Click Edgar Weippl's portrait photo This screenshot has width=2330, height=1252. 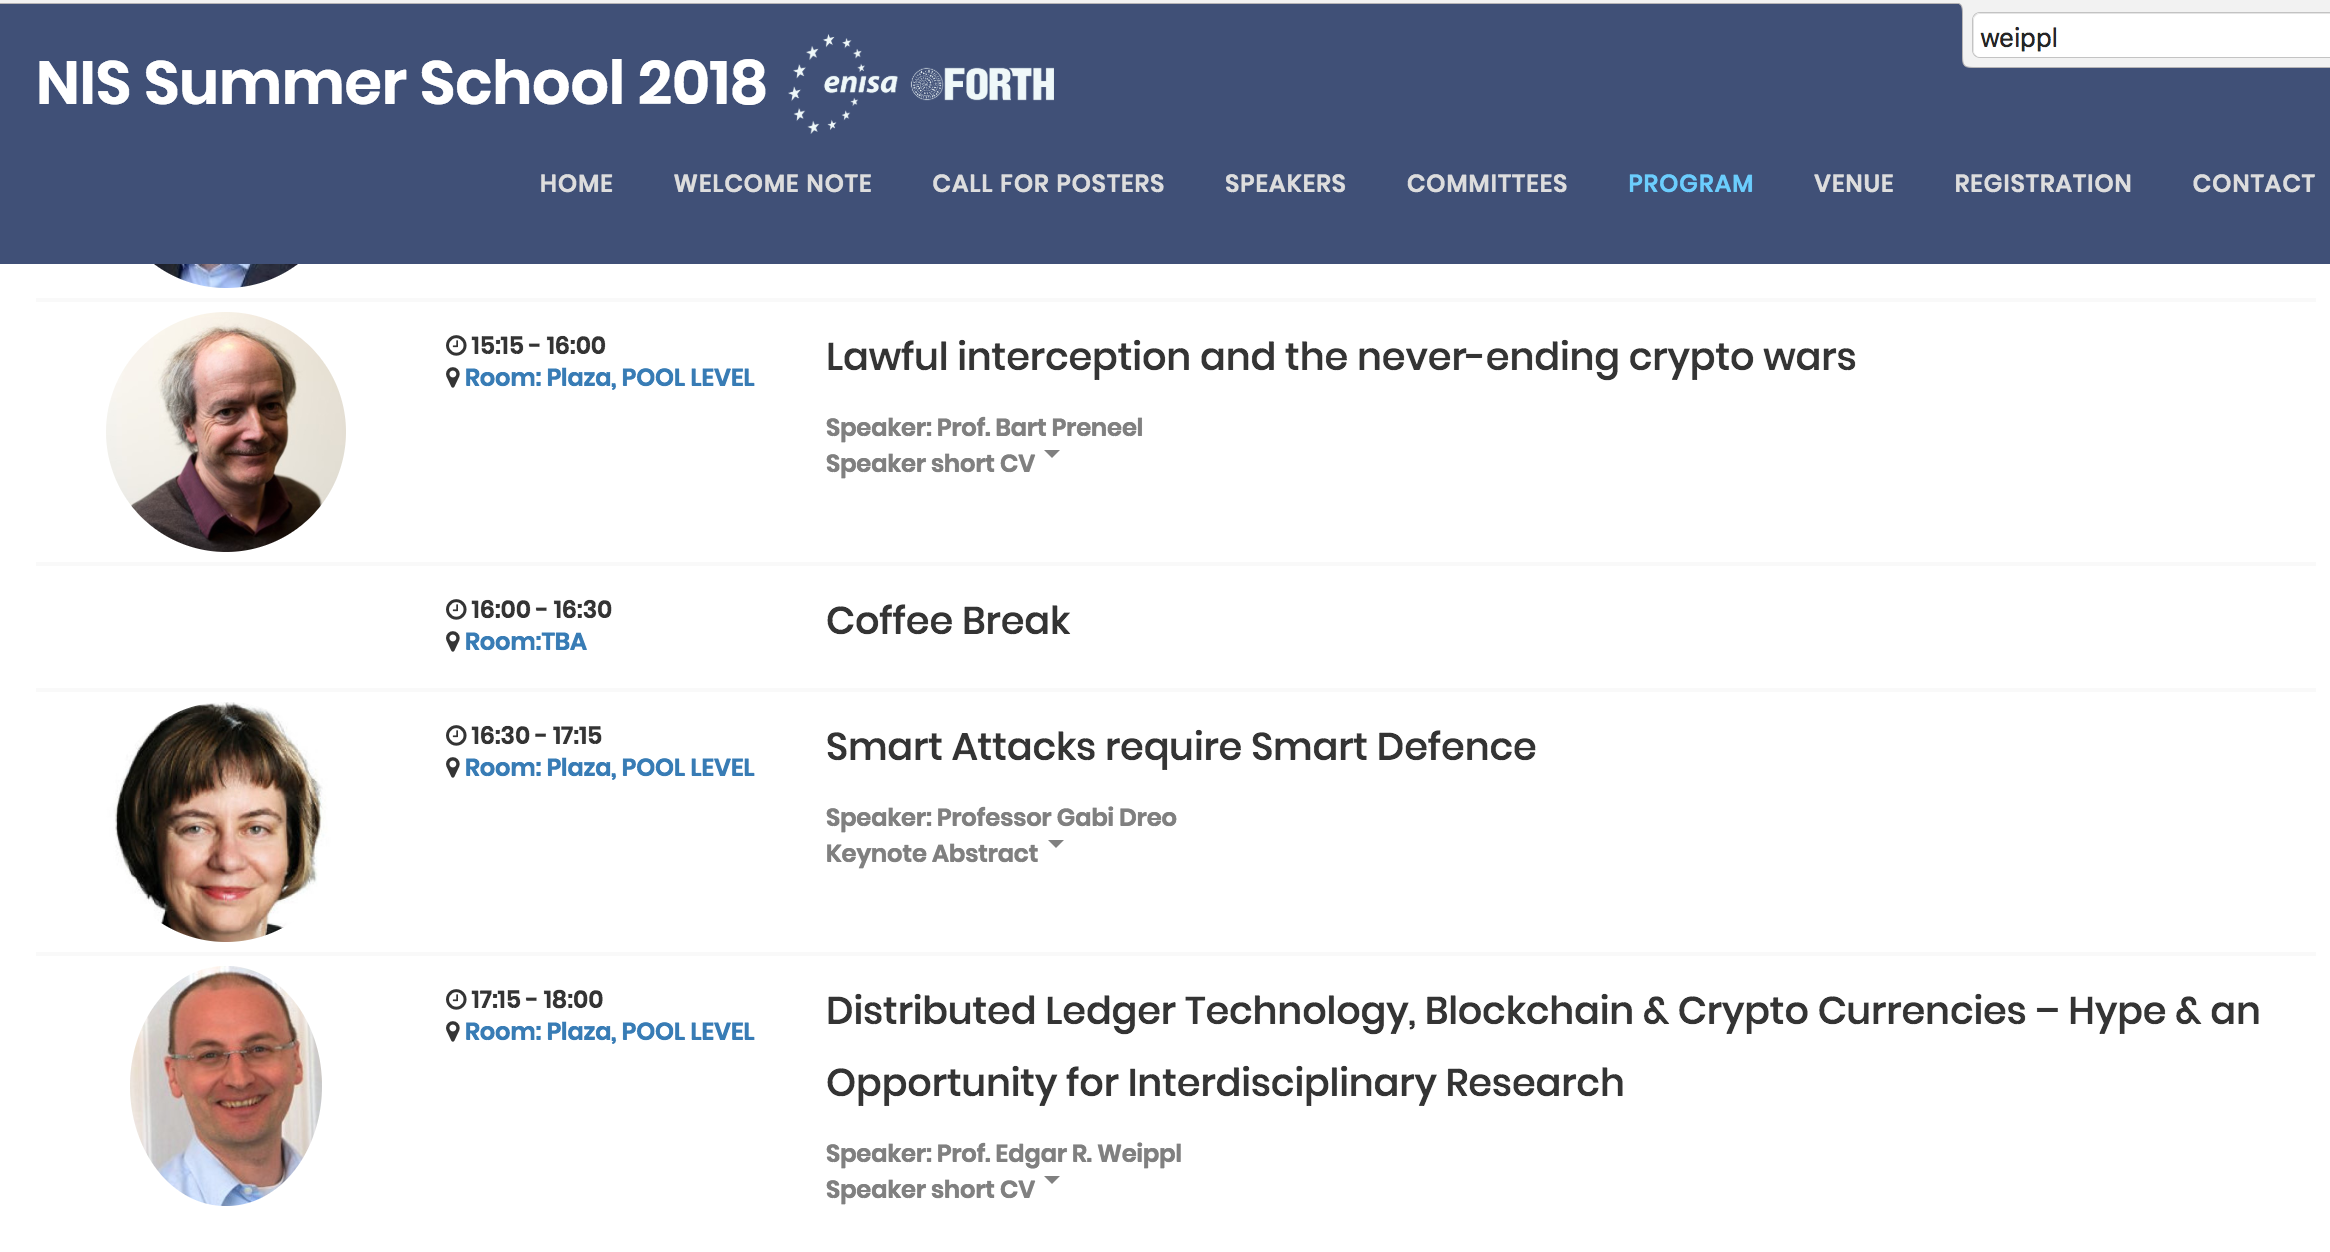click(226, 1086)
